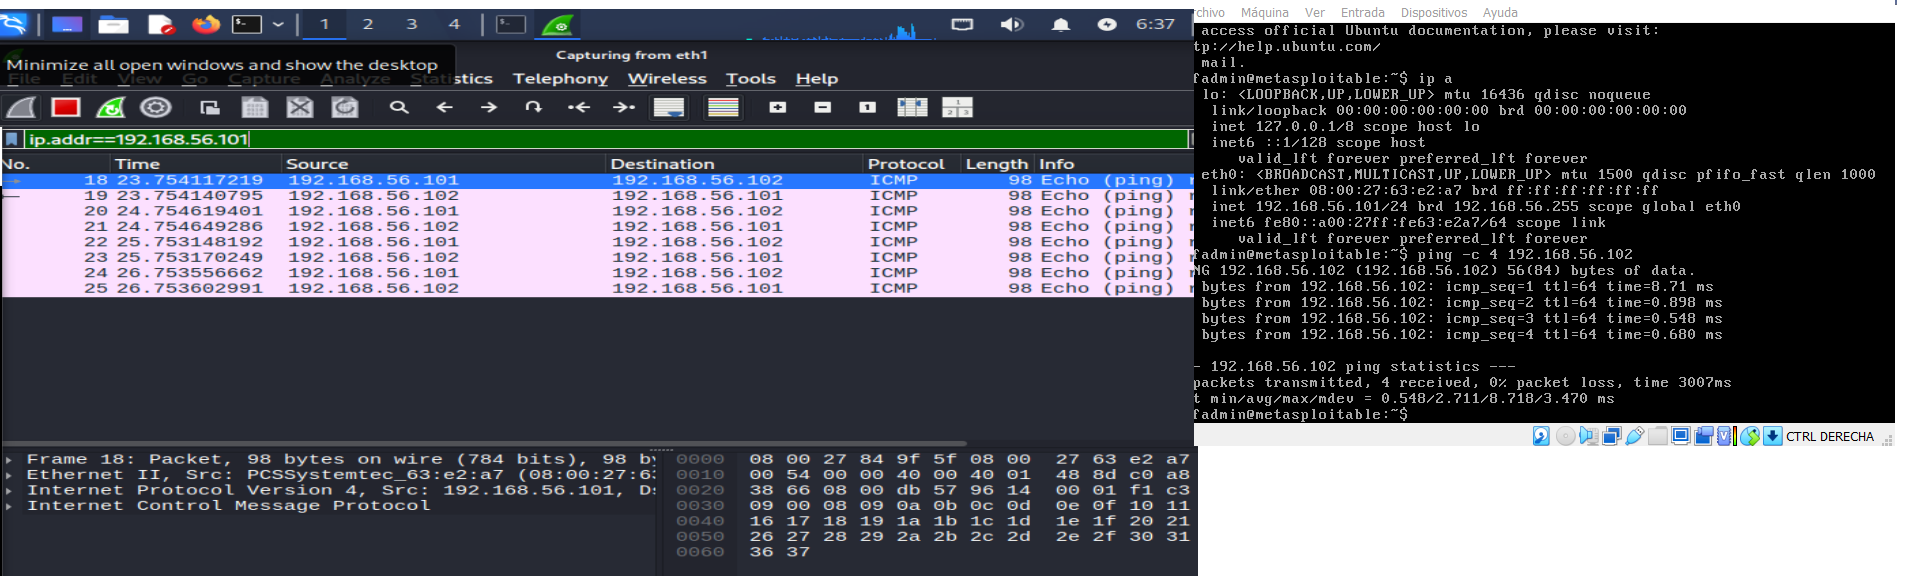Screen dimensions: 1907x576
Task: Open VirtualBox Dispositivos menu
Action: [x=1433, y=12]
